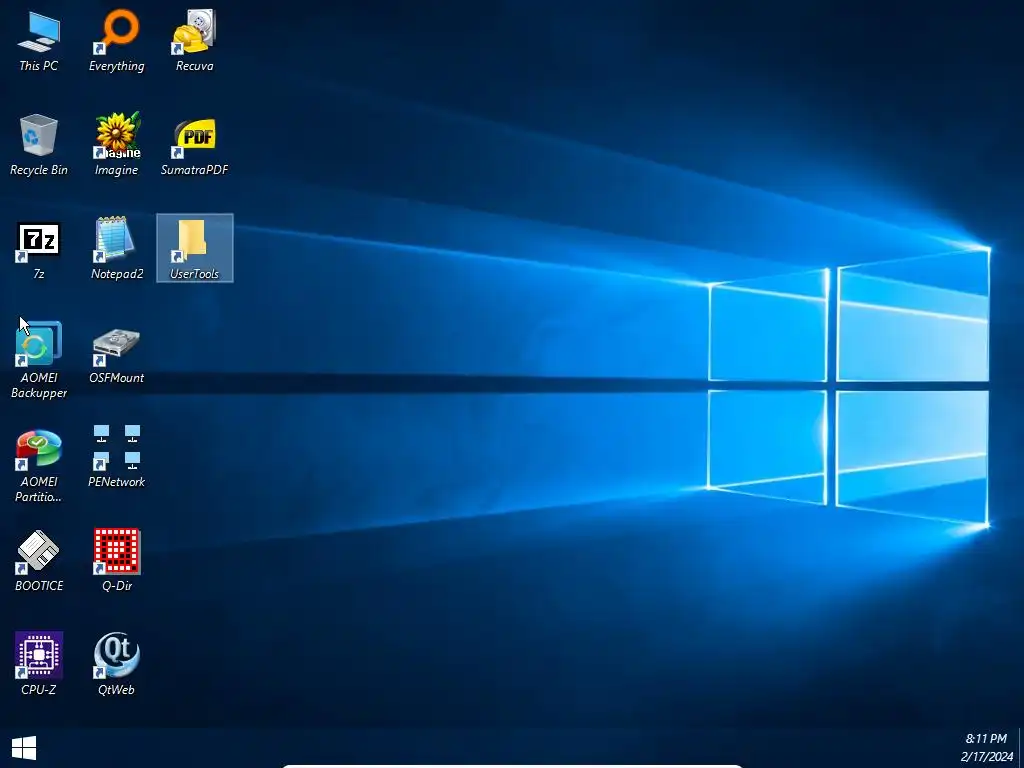Select the BOOTICE floppy shortcut
This screenshot has width=1024, height=768.
39,560
